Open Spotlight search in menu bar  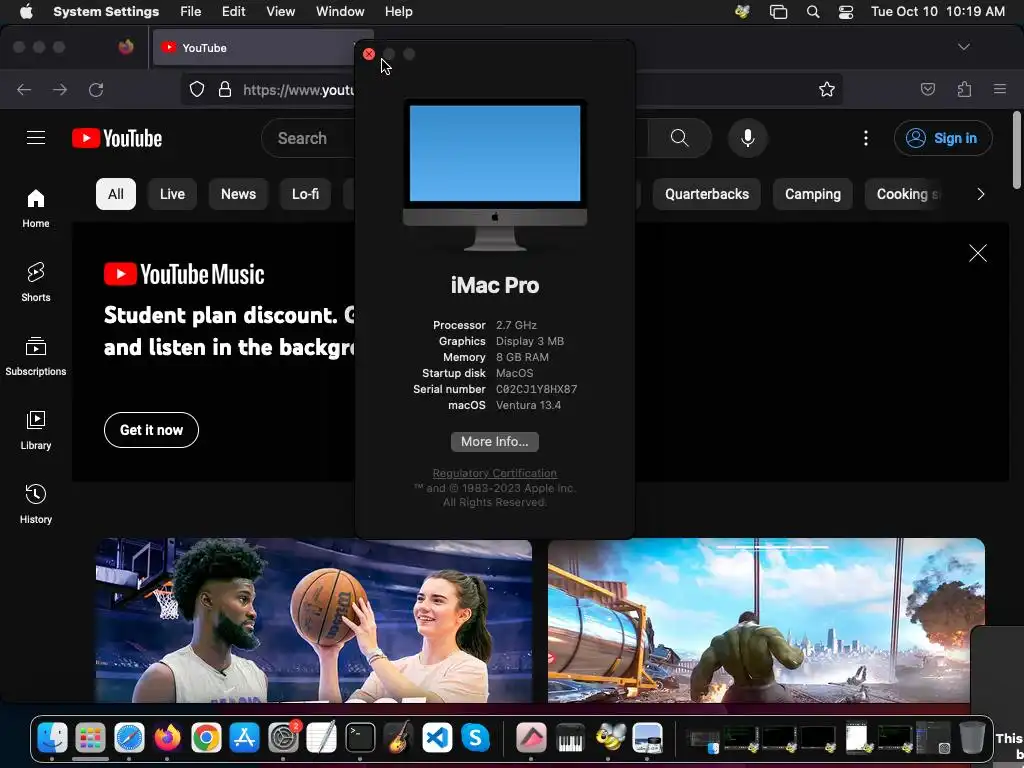[x=812, y=12]
